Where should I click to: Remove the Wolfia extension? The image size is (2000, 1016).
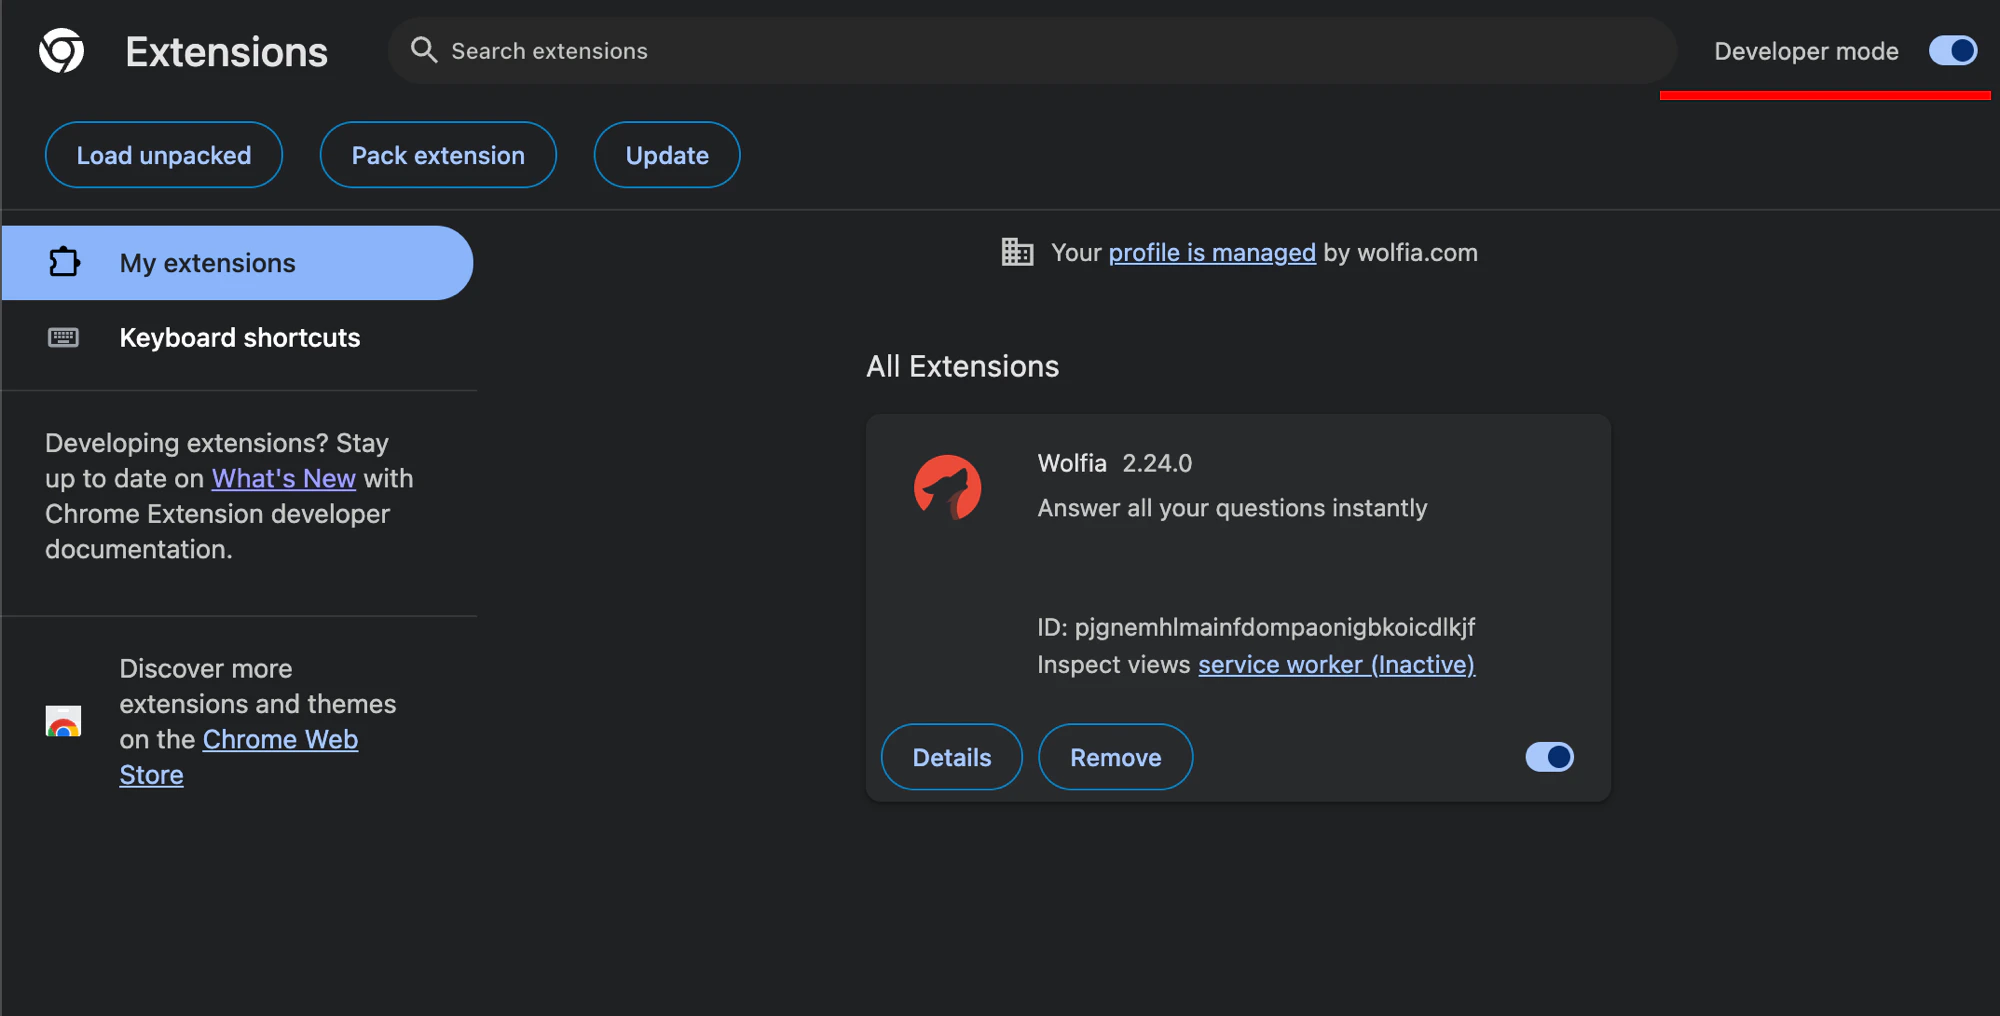1116,757
